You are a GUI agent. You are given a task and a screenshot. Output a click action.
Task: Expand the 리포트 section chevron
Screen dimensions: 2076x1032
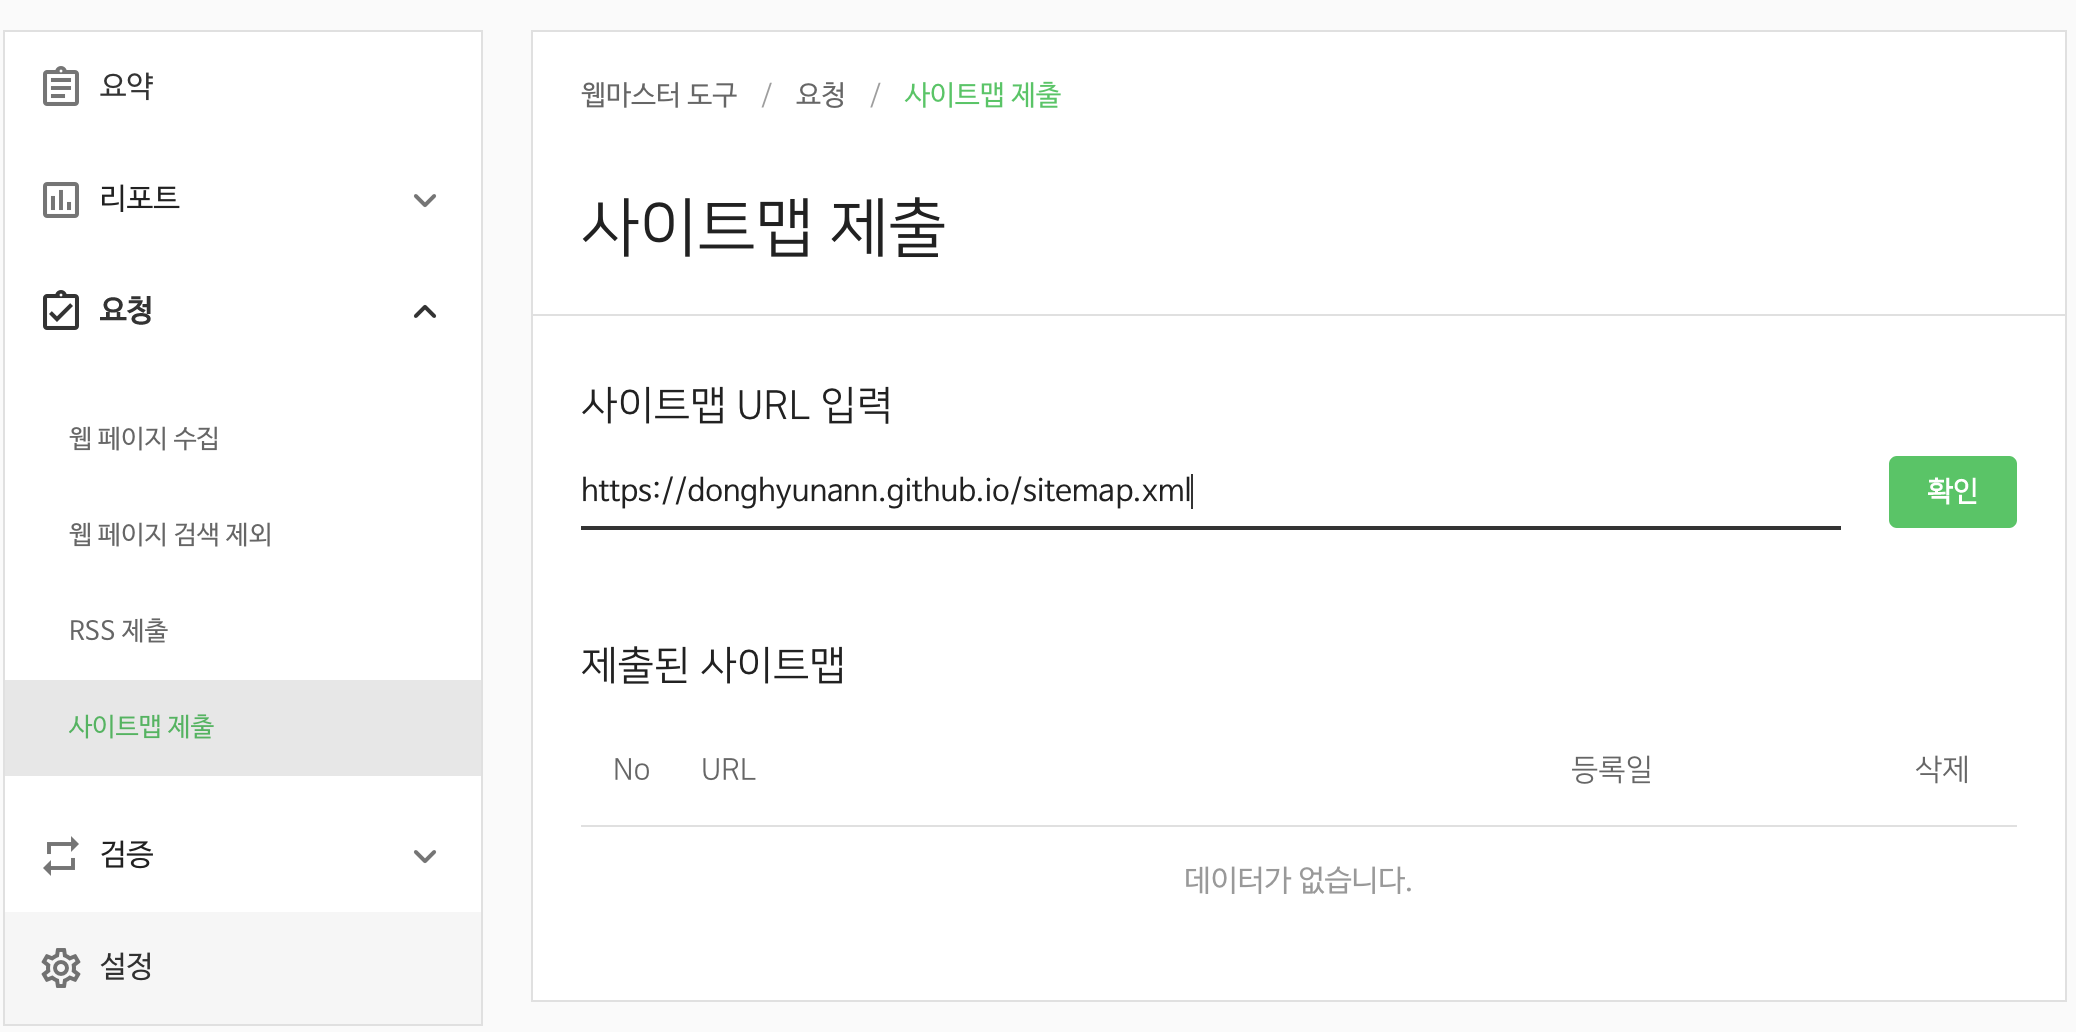425,200
